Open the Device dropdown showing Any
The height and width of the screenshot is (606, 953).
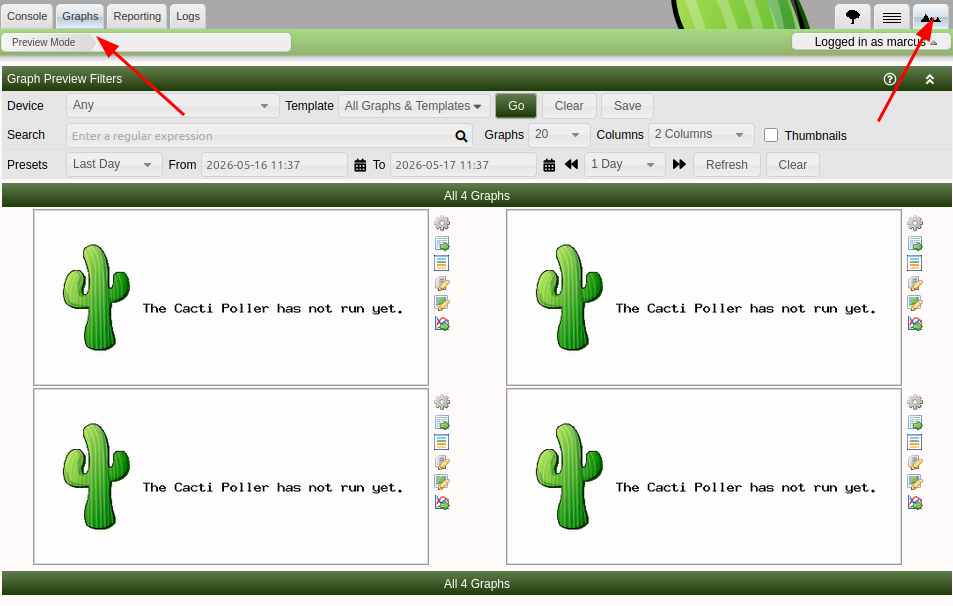click(x=173, y=105)
